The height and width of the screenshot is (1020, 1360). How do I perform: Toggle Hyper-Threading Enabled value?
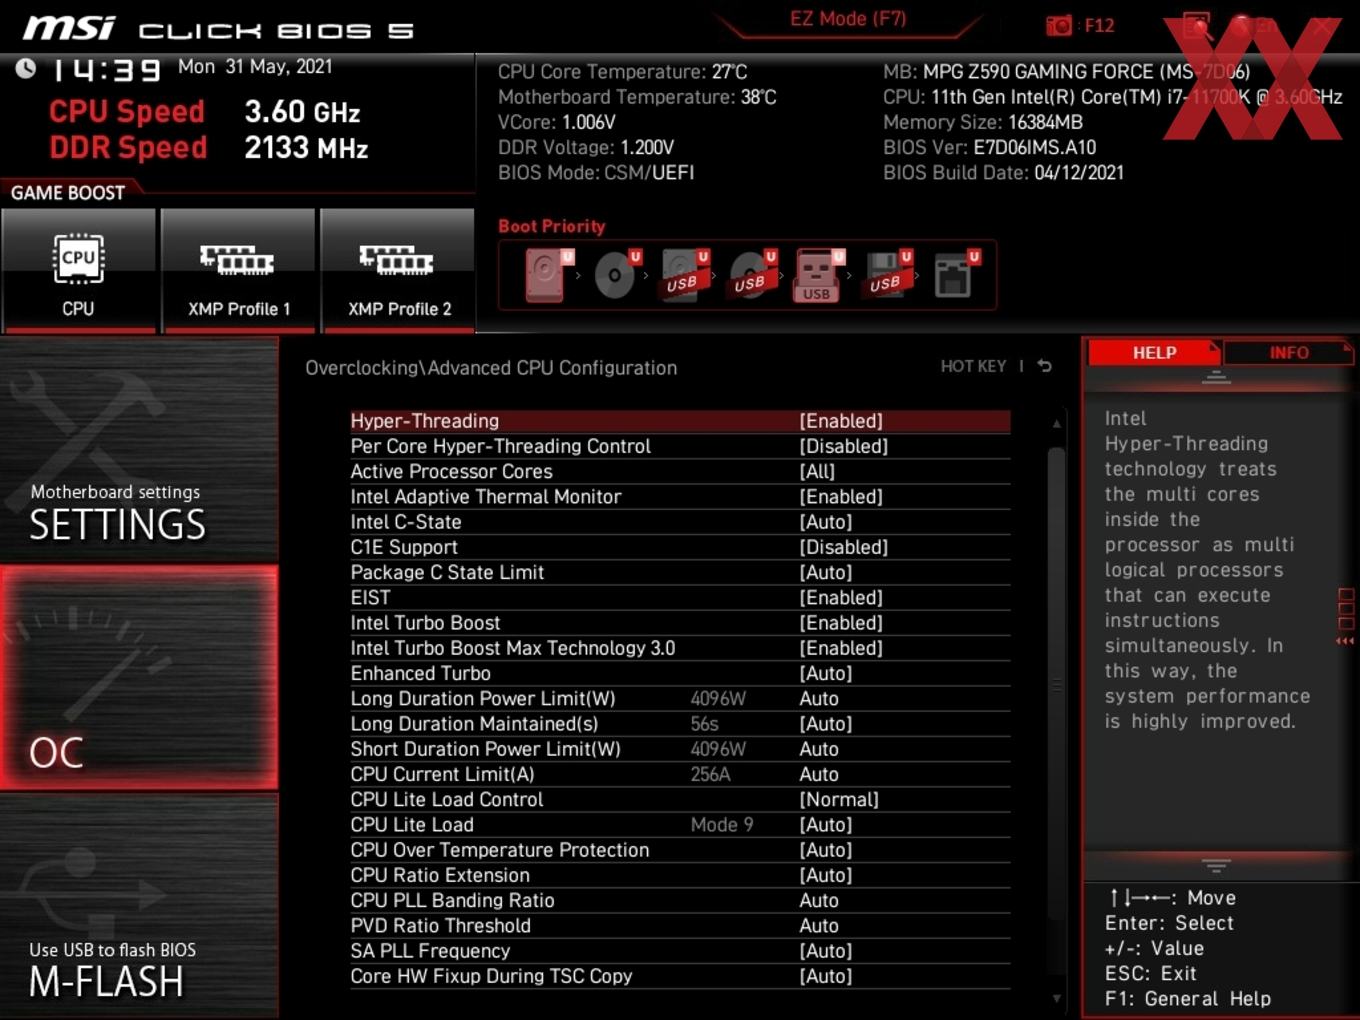coord(841,421)
